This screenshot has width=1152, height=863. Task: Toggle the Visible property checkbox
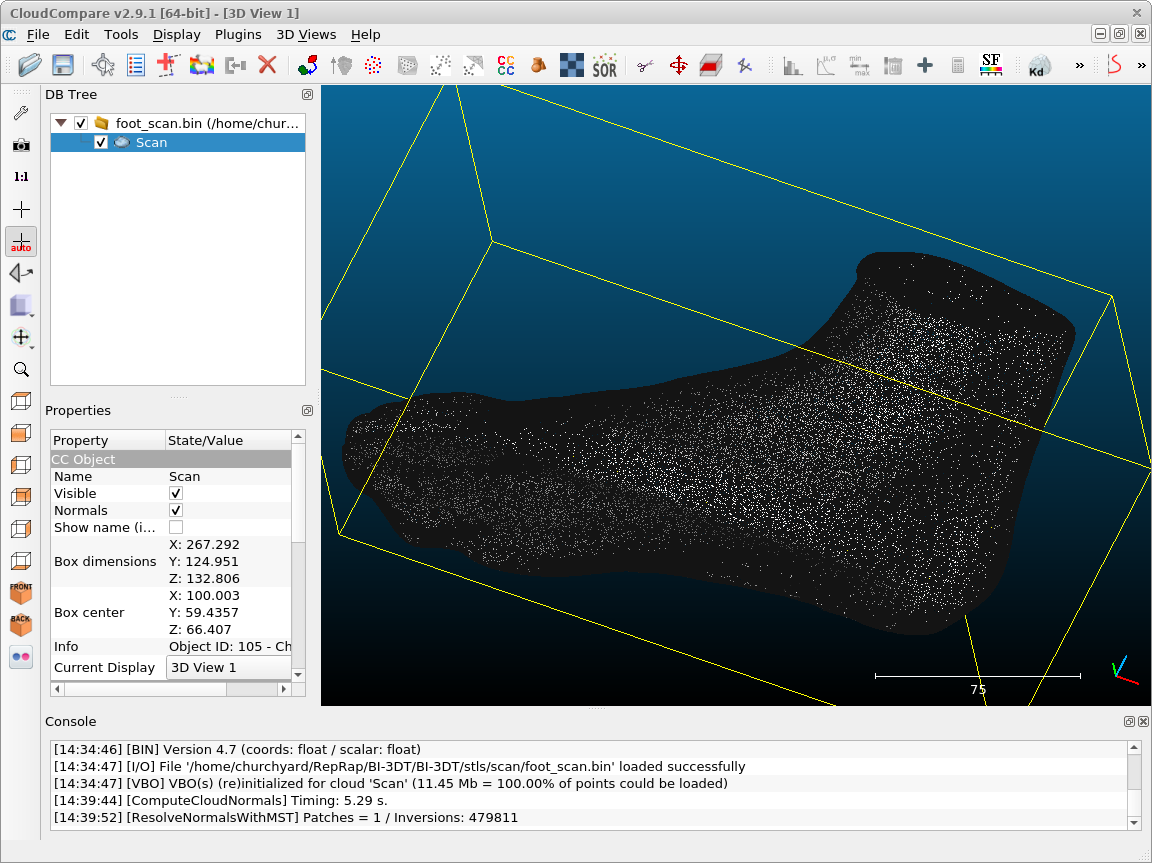(x=176, y=494)
